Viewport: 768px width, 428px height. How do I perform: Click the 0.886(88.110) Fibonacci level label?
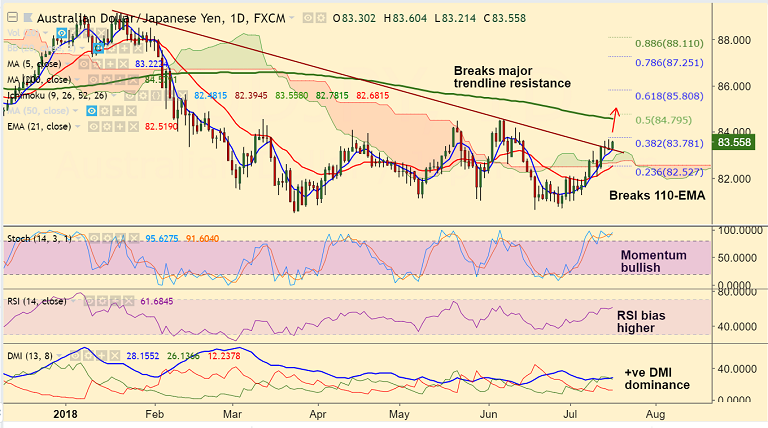[x=669, y=43]
